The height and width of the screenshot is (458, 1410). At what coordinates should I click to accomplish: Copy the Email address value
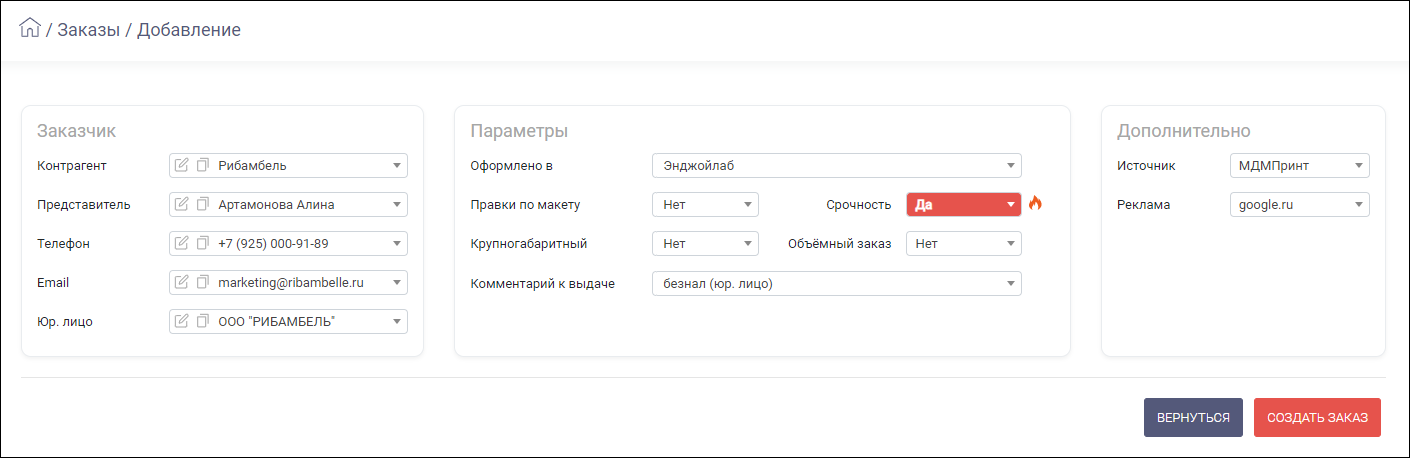[203, 282]
